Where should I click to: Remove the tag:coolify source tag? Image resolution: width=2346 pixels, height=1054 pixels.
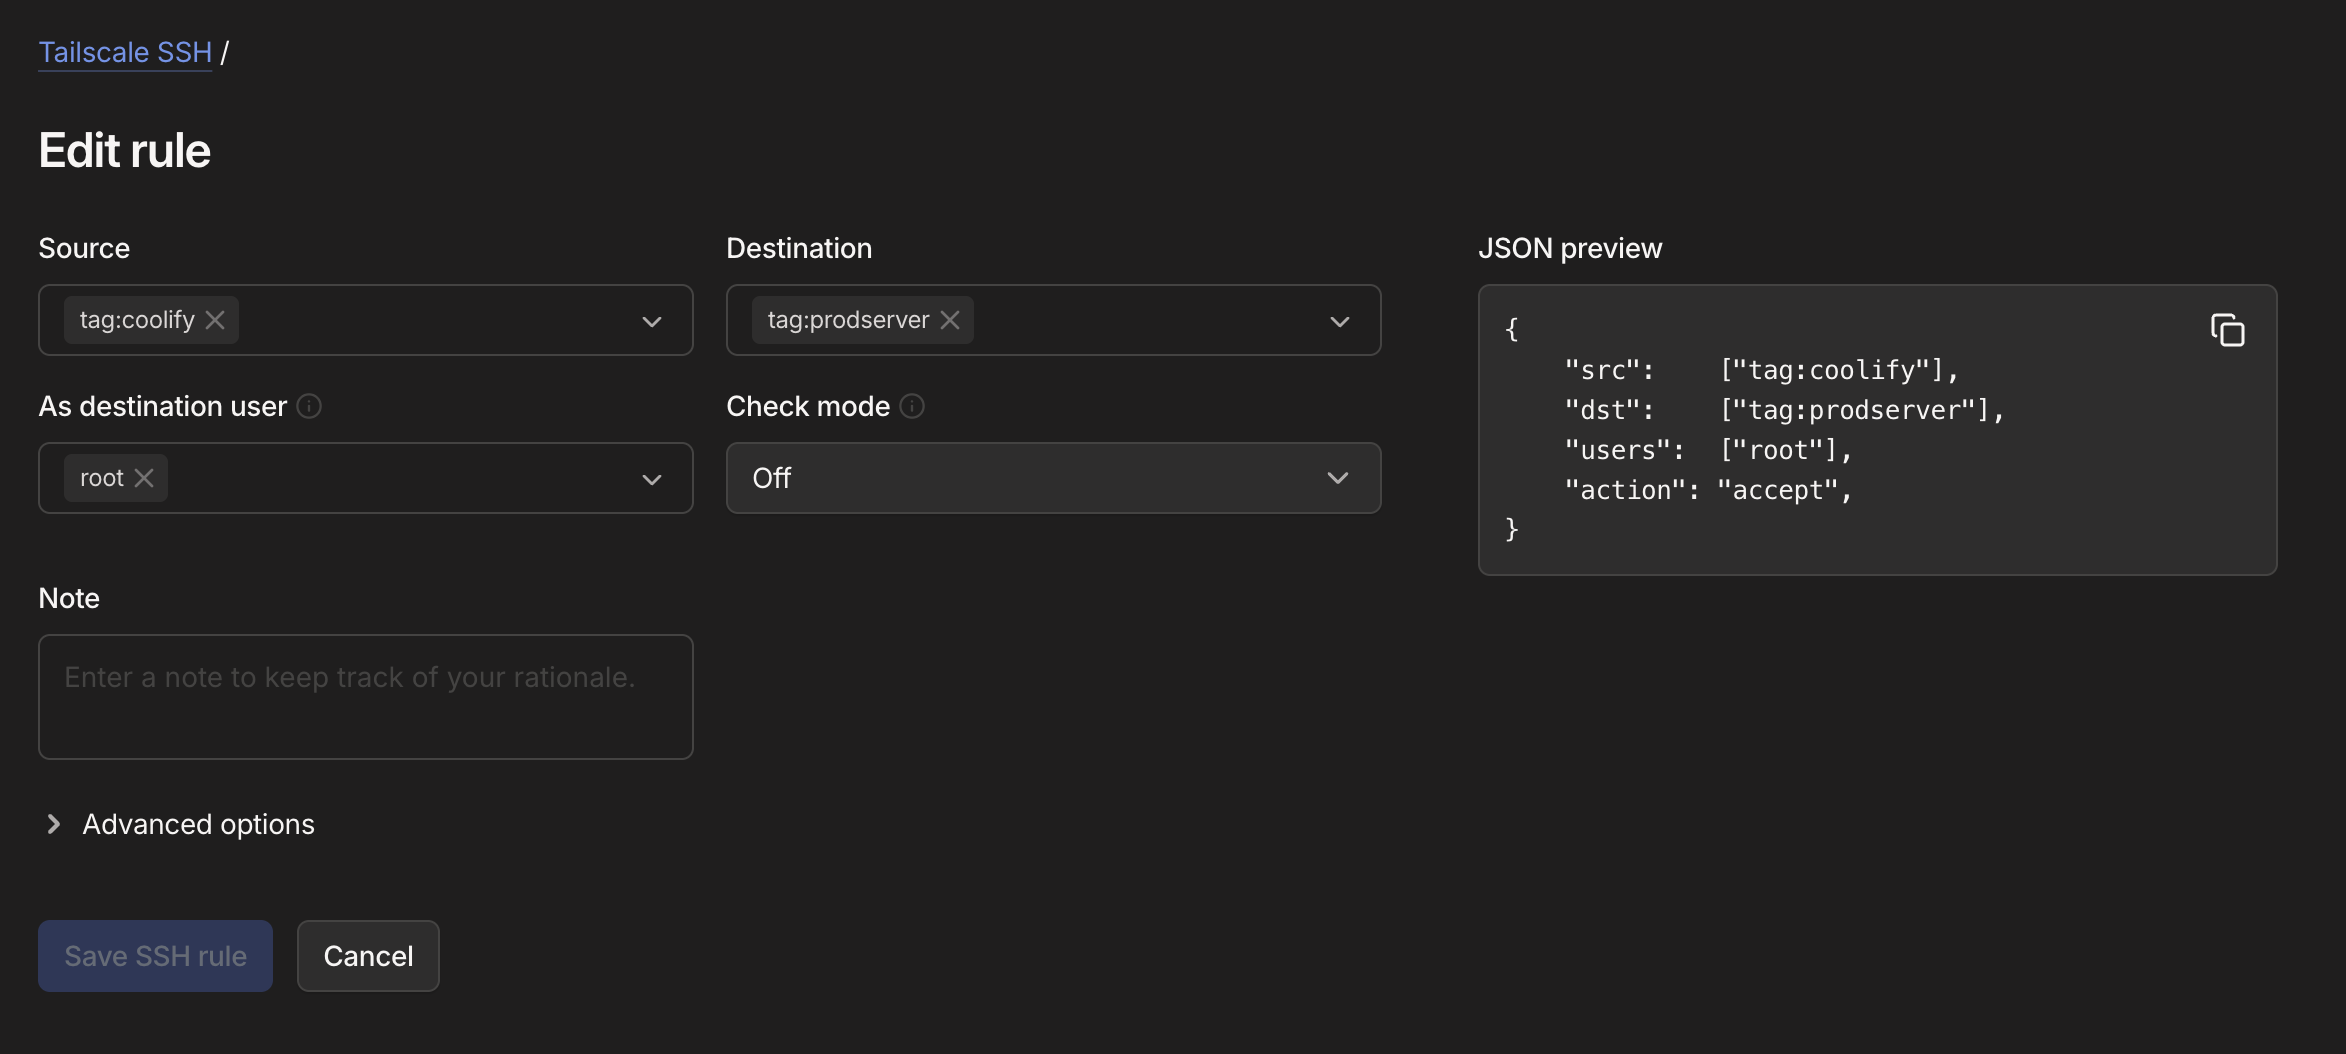215,320
